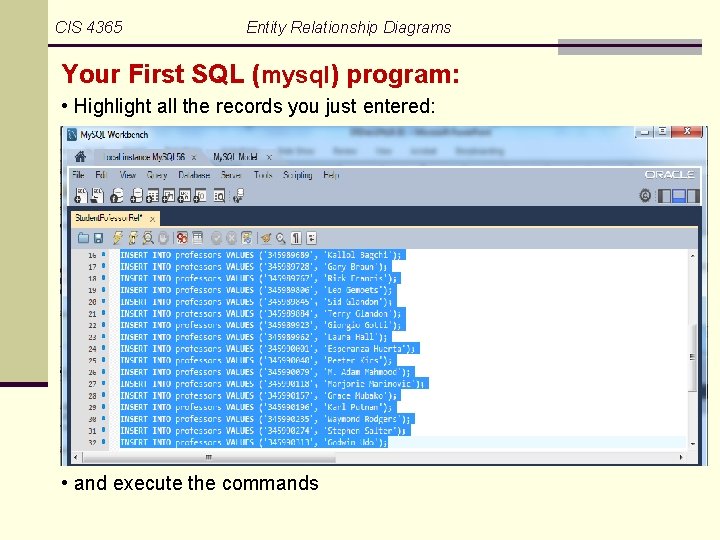Click the editor's vertical scrollbar down arrow
The image size is (720, 540).
point(692,444)
